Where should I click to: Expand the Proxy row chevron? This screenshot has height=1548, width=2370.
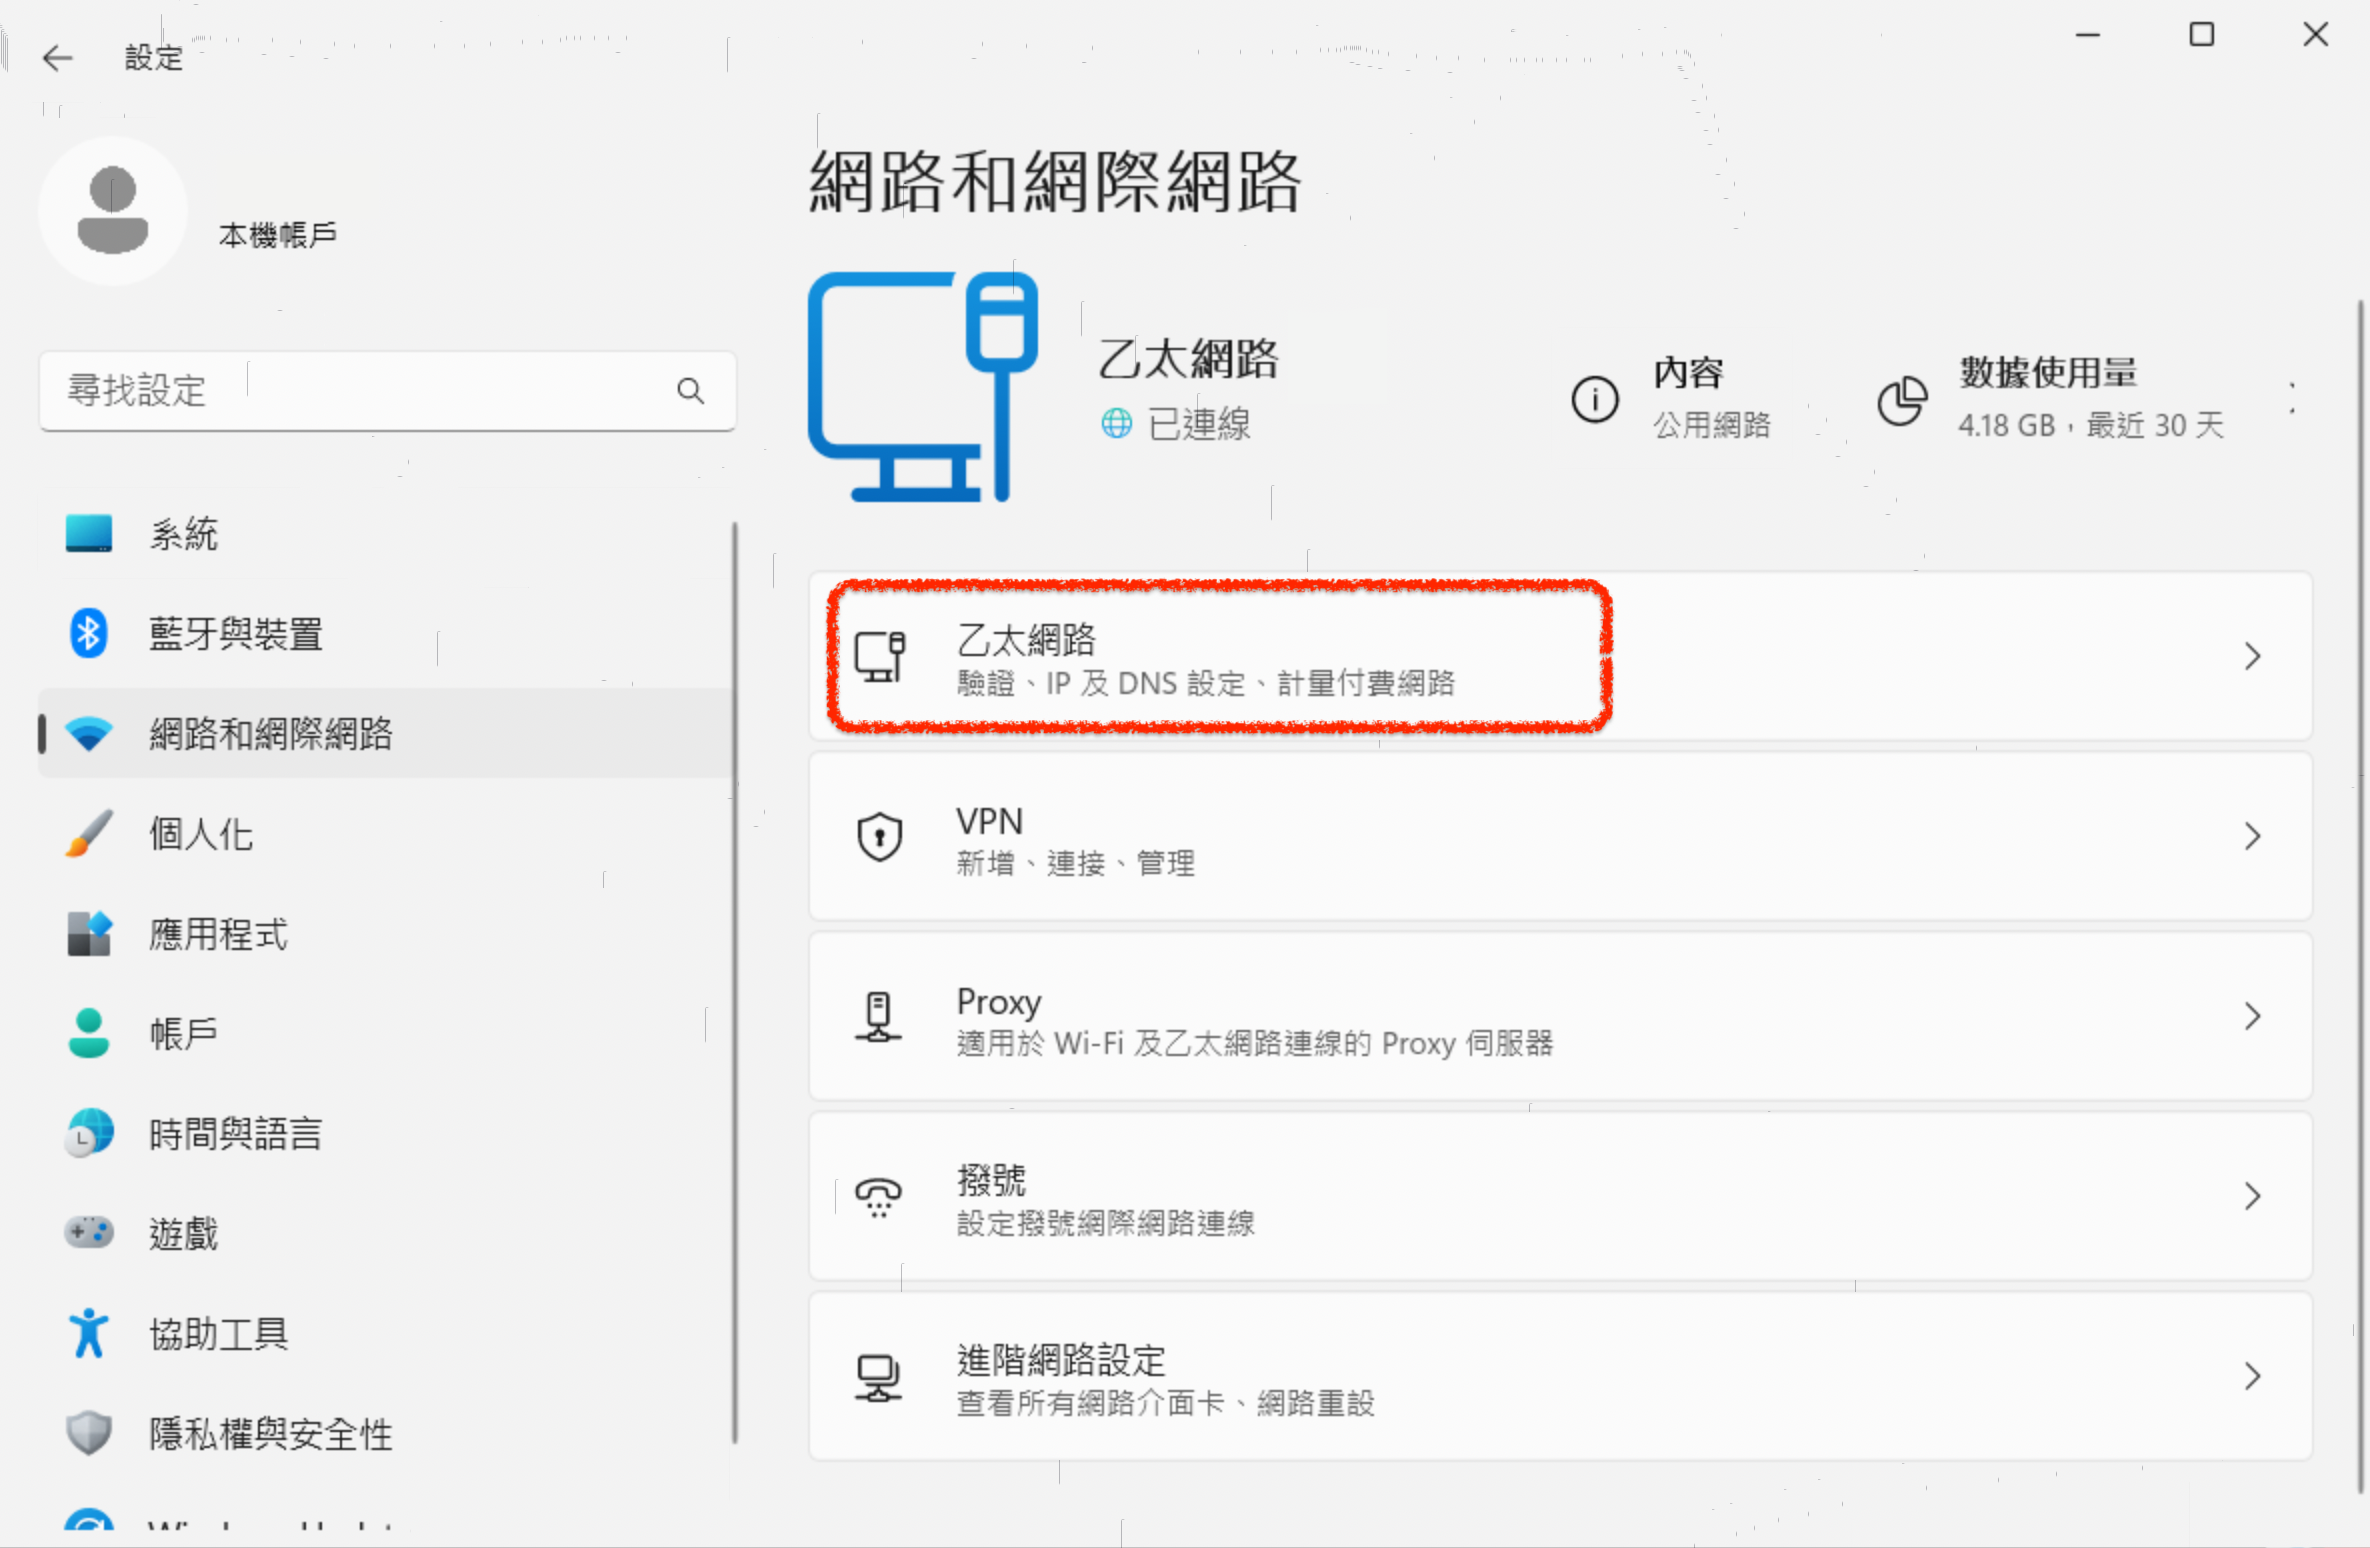pos(2251,1017)
